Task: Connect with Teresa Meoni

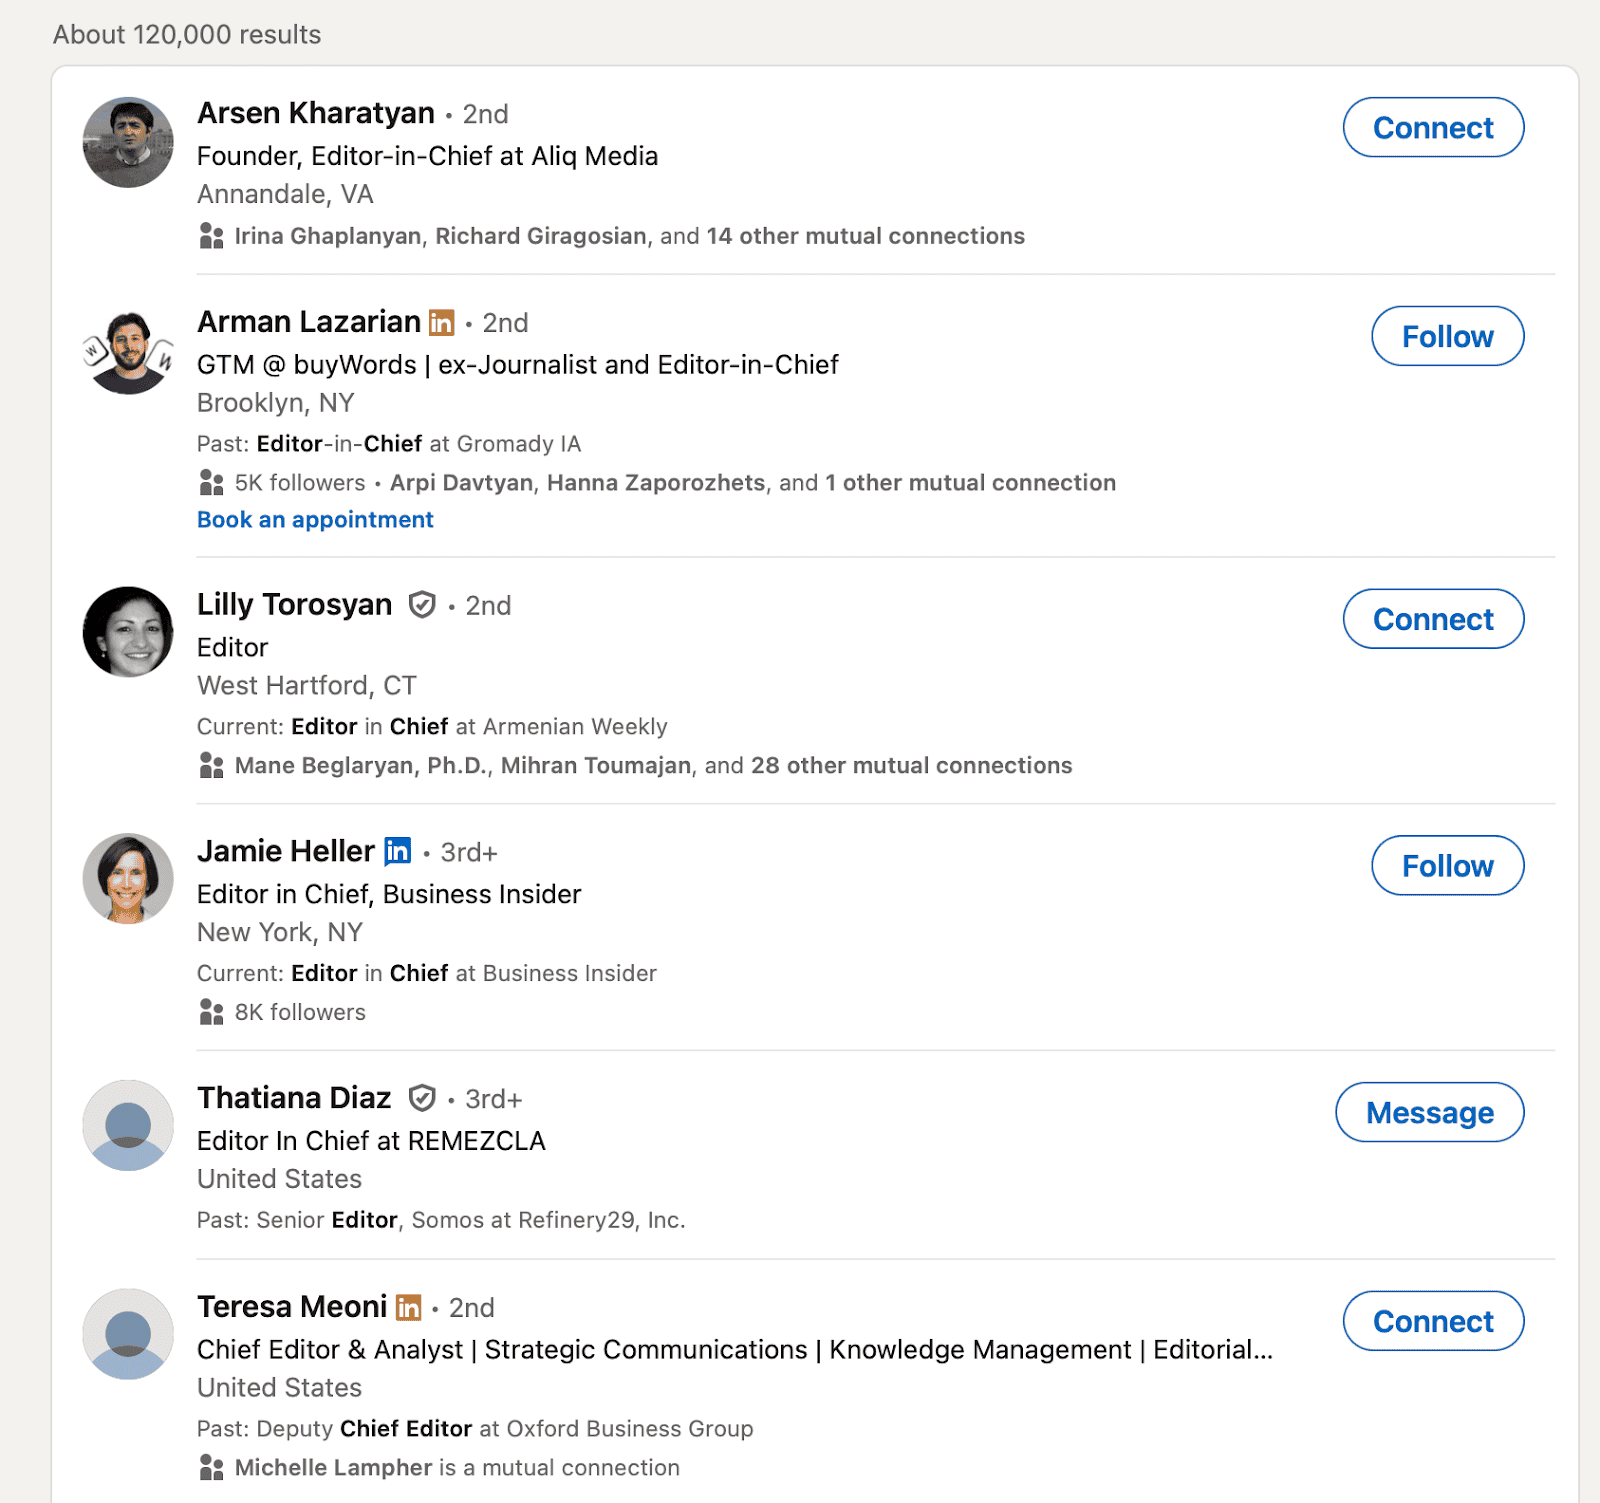Action: 1433,1321
